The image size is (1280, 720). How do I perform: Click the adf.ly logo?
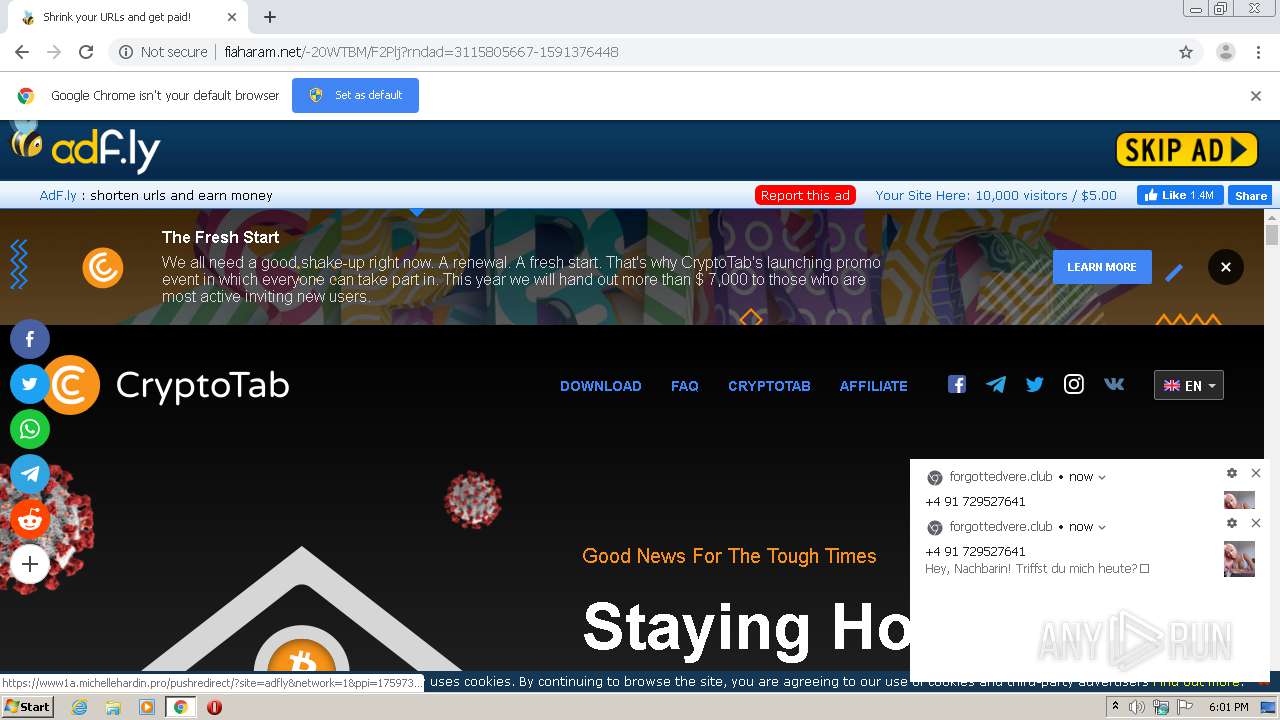pyautogui.click(x=86, y=148)
